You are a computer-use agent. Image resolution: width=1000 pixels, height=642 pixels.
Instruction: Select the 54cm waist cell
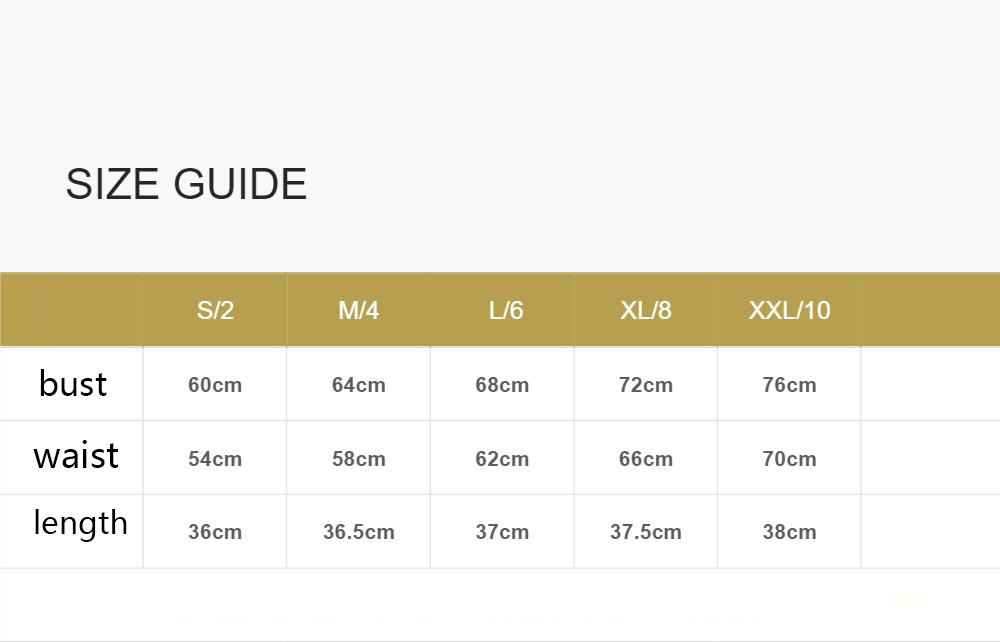pyautogui.click(x=215, y=459)
